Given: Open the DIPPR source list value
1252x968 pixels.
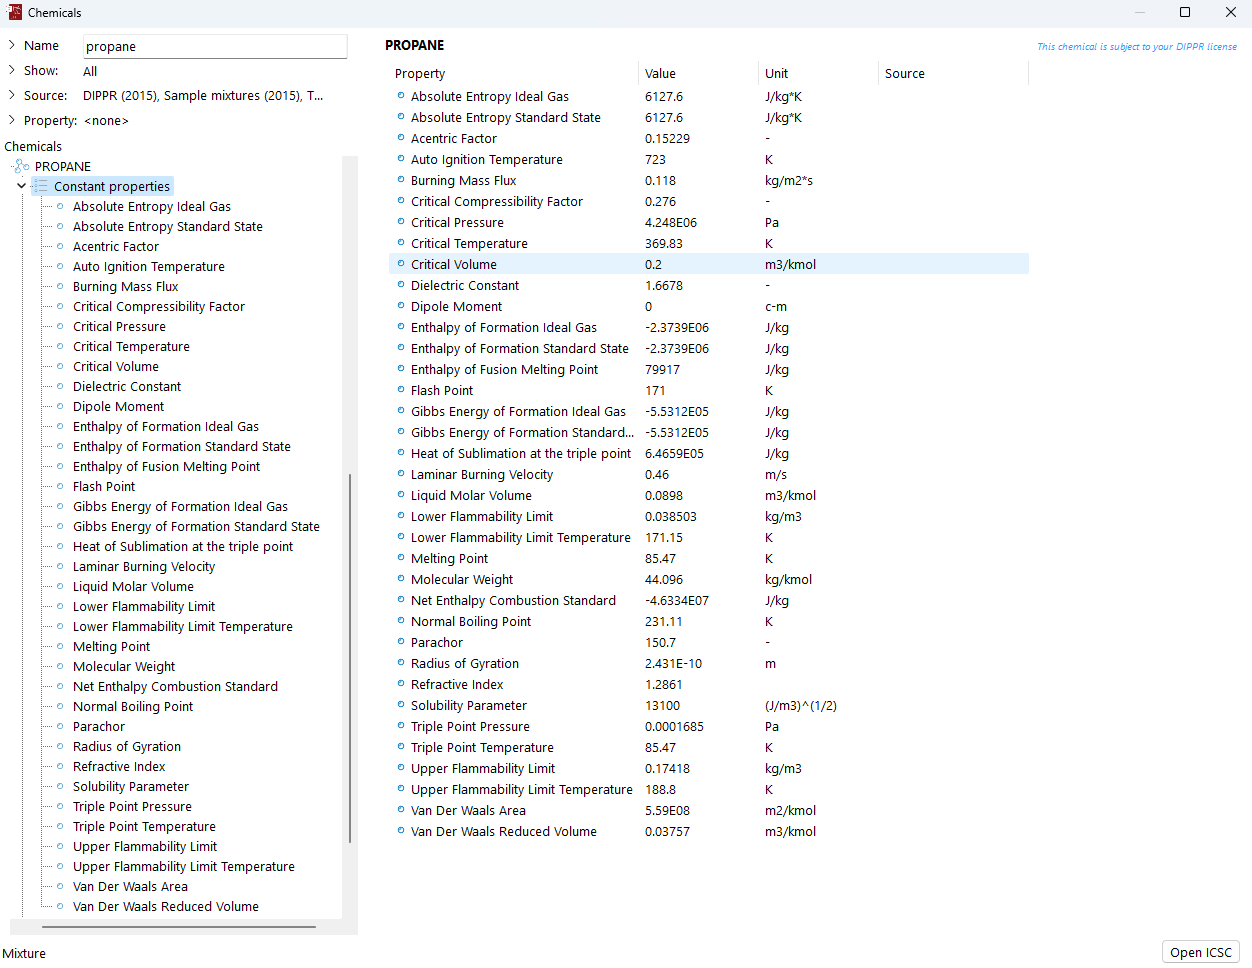Looking at the screenshot, I should [203, 96].
